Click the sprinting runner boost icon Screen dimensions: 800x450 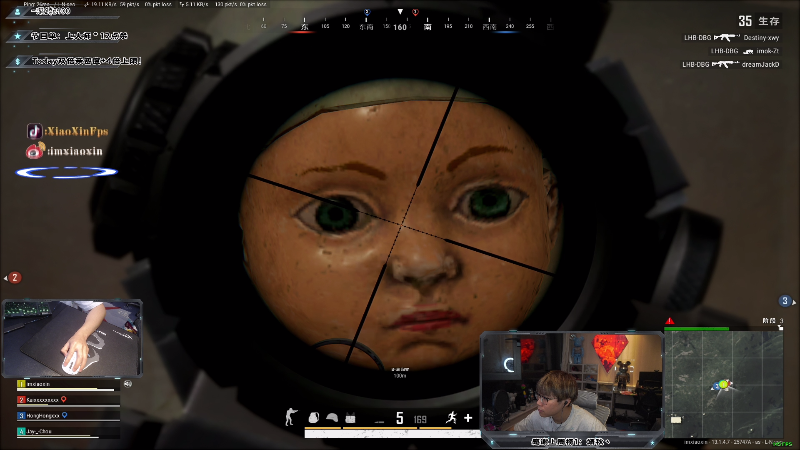451,418
